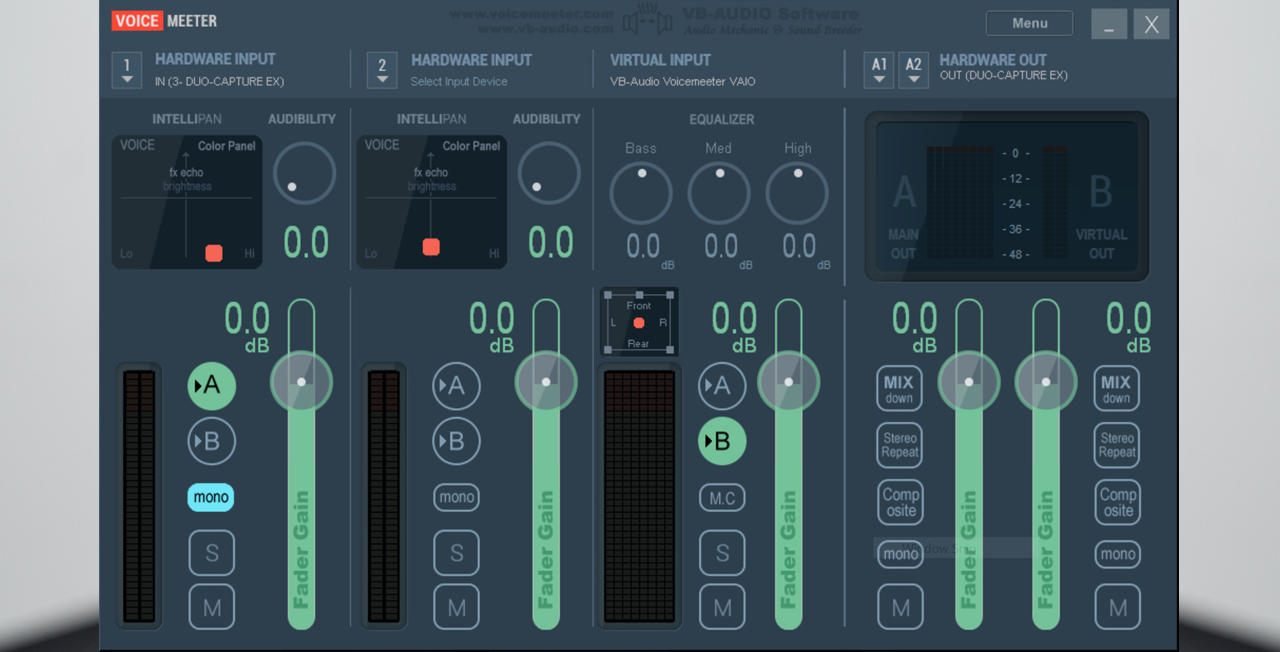Mute virtual out B with M button
Screen dimensions: 1280x652
click(1117, 607)
